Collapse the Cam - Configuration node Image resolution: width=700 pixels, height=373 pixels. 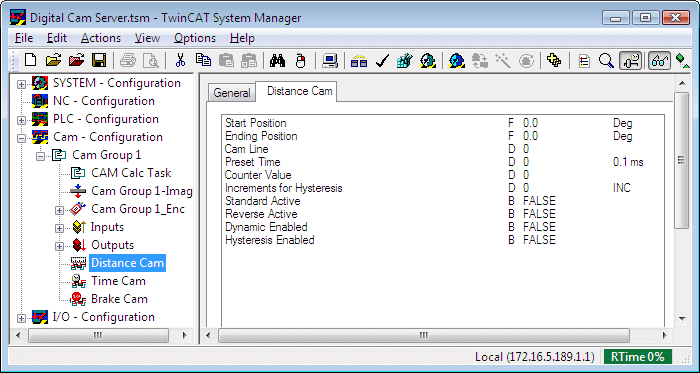pyautogui.click(x=21, y=138)
